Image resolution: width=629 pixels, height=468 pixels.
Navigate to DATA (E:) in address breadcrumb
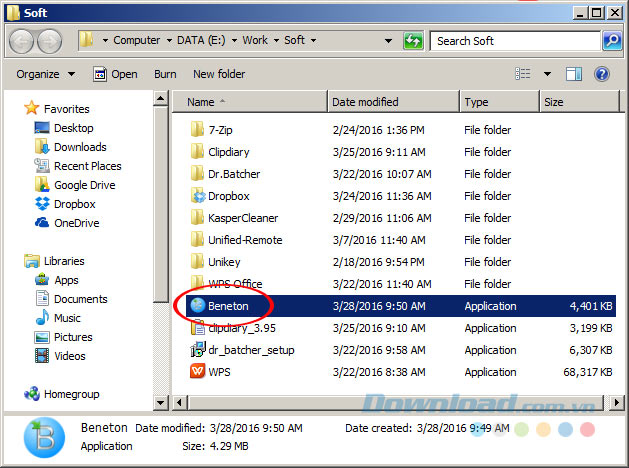(201, 41)
